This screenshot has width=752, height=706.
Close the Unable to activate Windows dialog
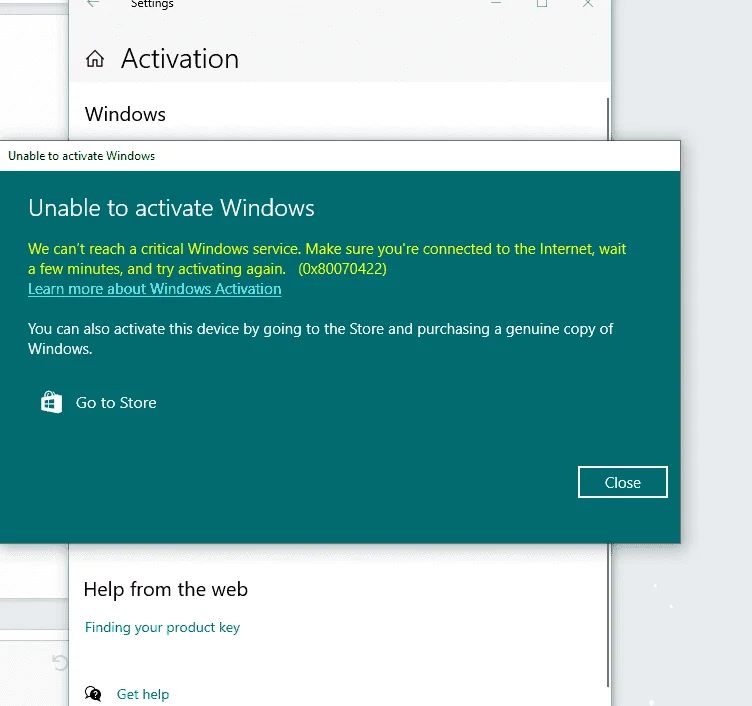[x=623, y=482]
